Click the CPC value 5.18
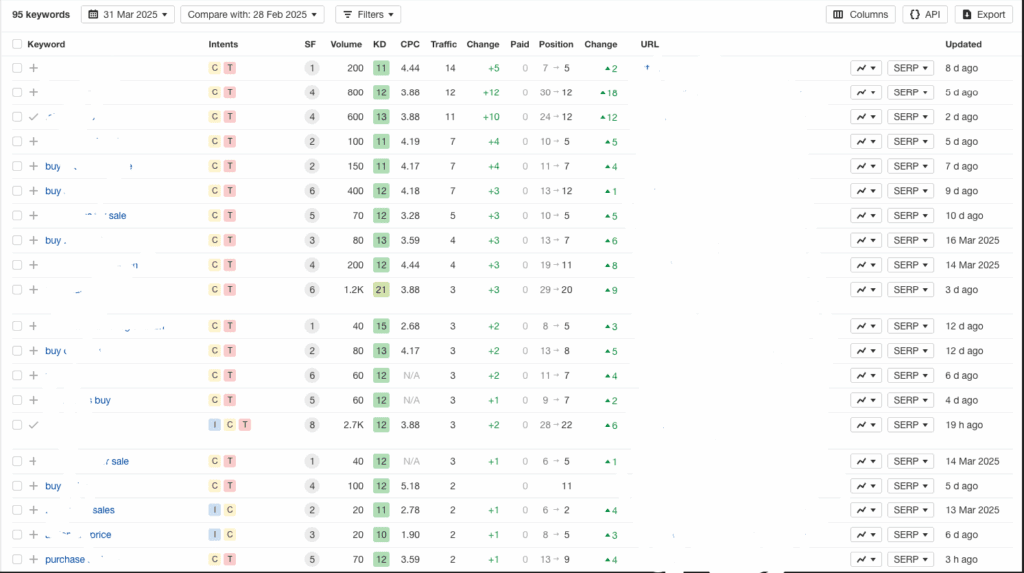 tap(410, 485)
